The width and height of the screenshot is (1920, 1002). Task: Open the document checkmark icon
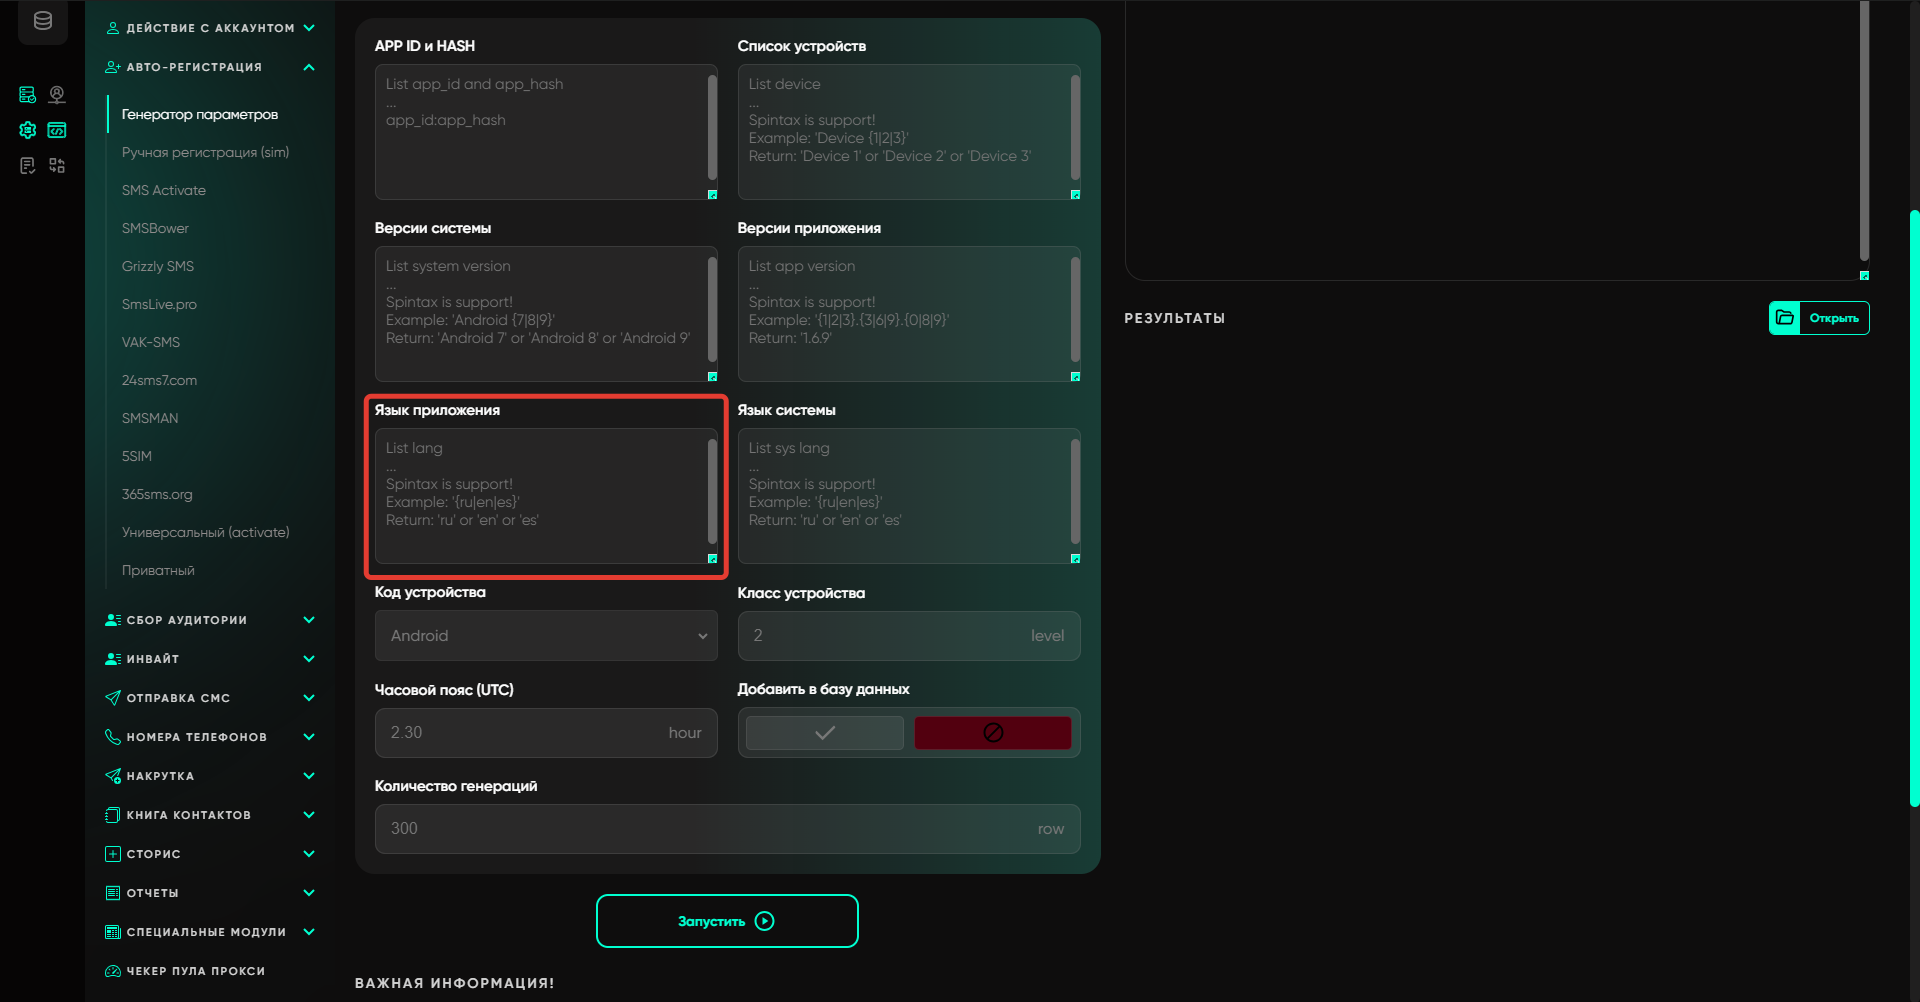pyautogui.click(x=28, y=166)
